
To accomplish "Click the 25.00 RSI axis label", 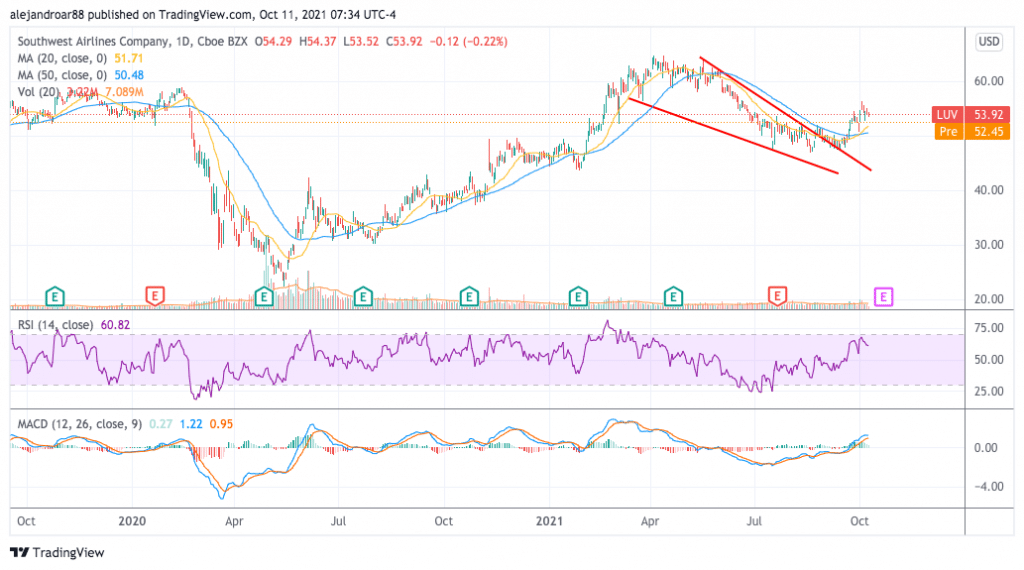I will 989,391.
